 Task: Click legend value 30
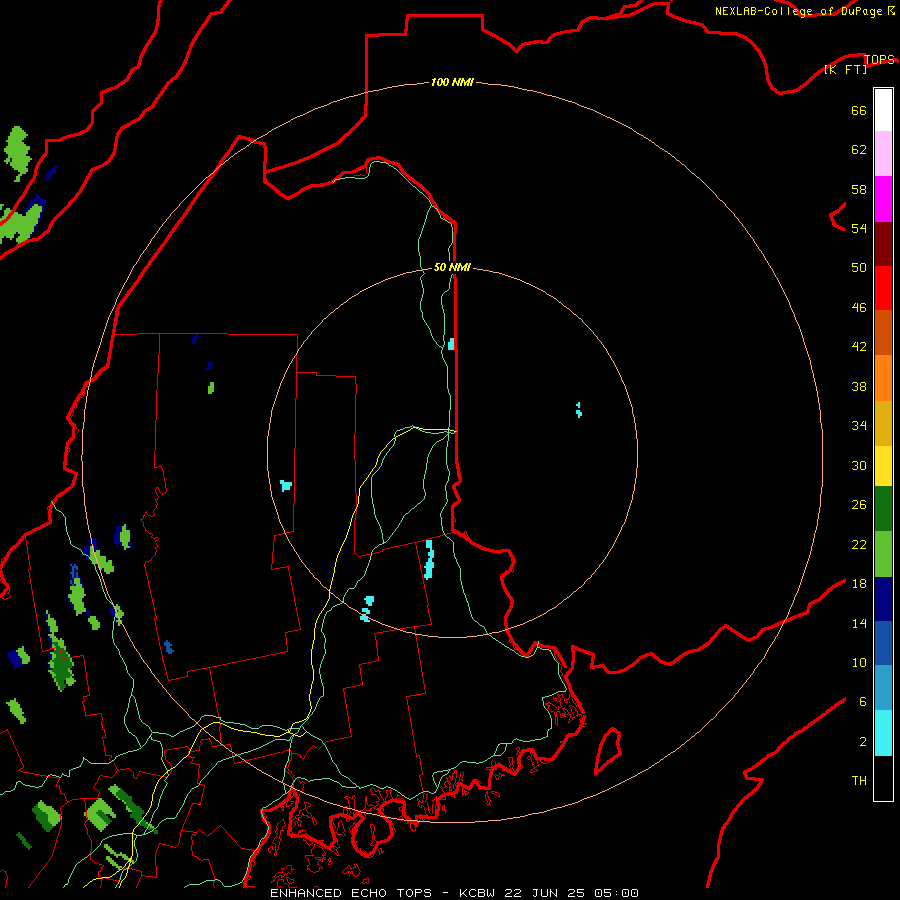(x=859, y=465)
